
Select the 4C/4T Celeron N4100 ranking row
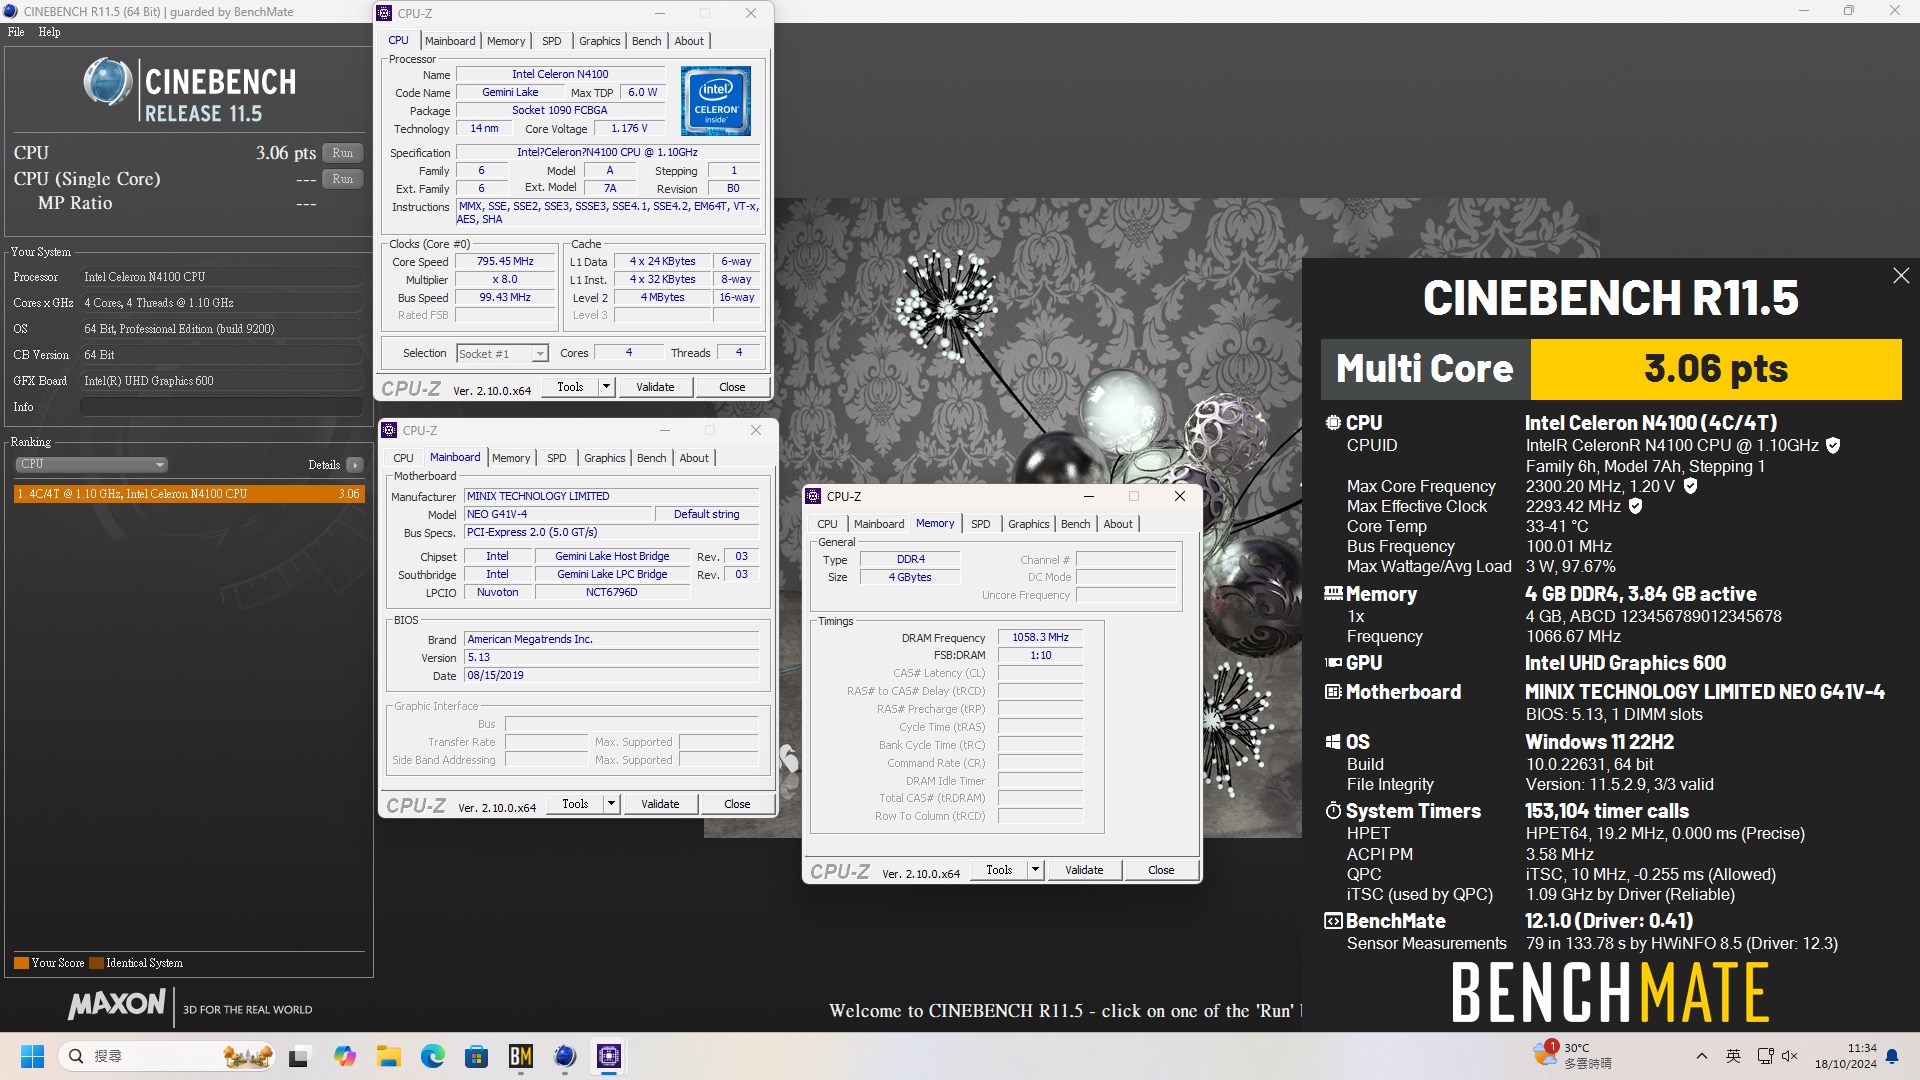(x=189, y=494)
